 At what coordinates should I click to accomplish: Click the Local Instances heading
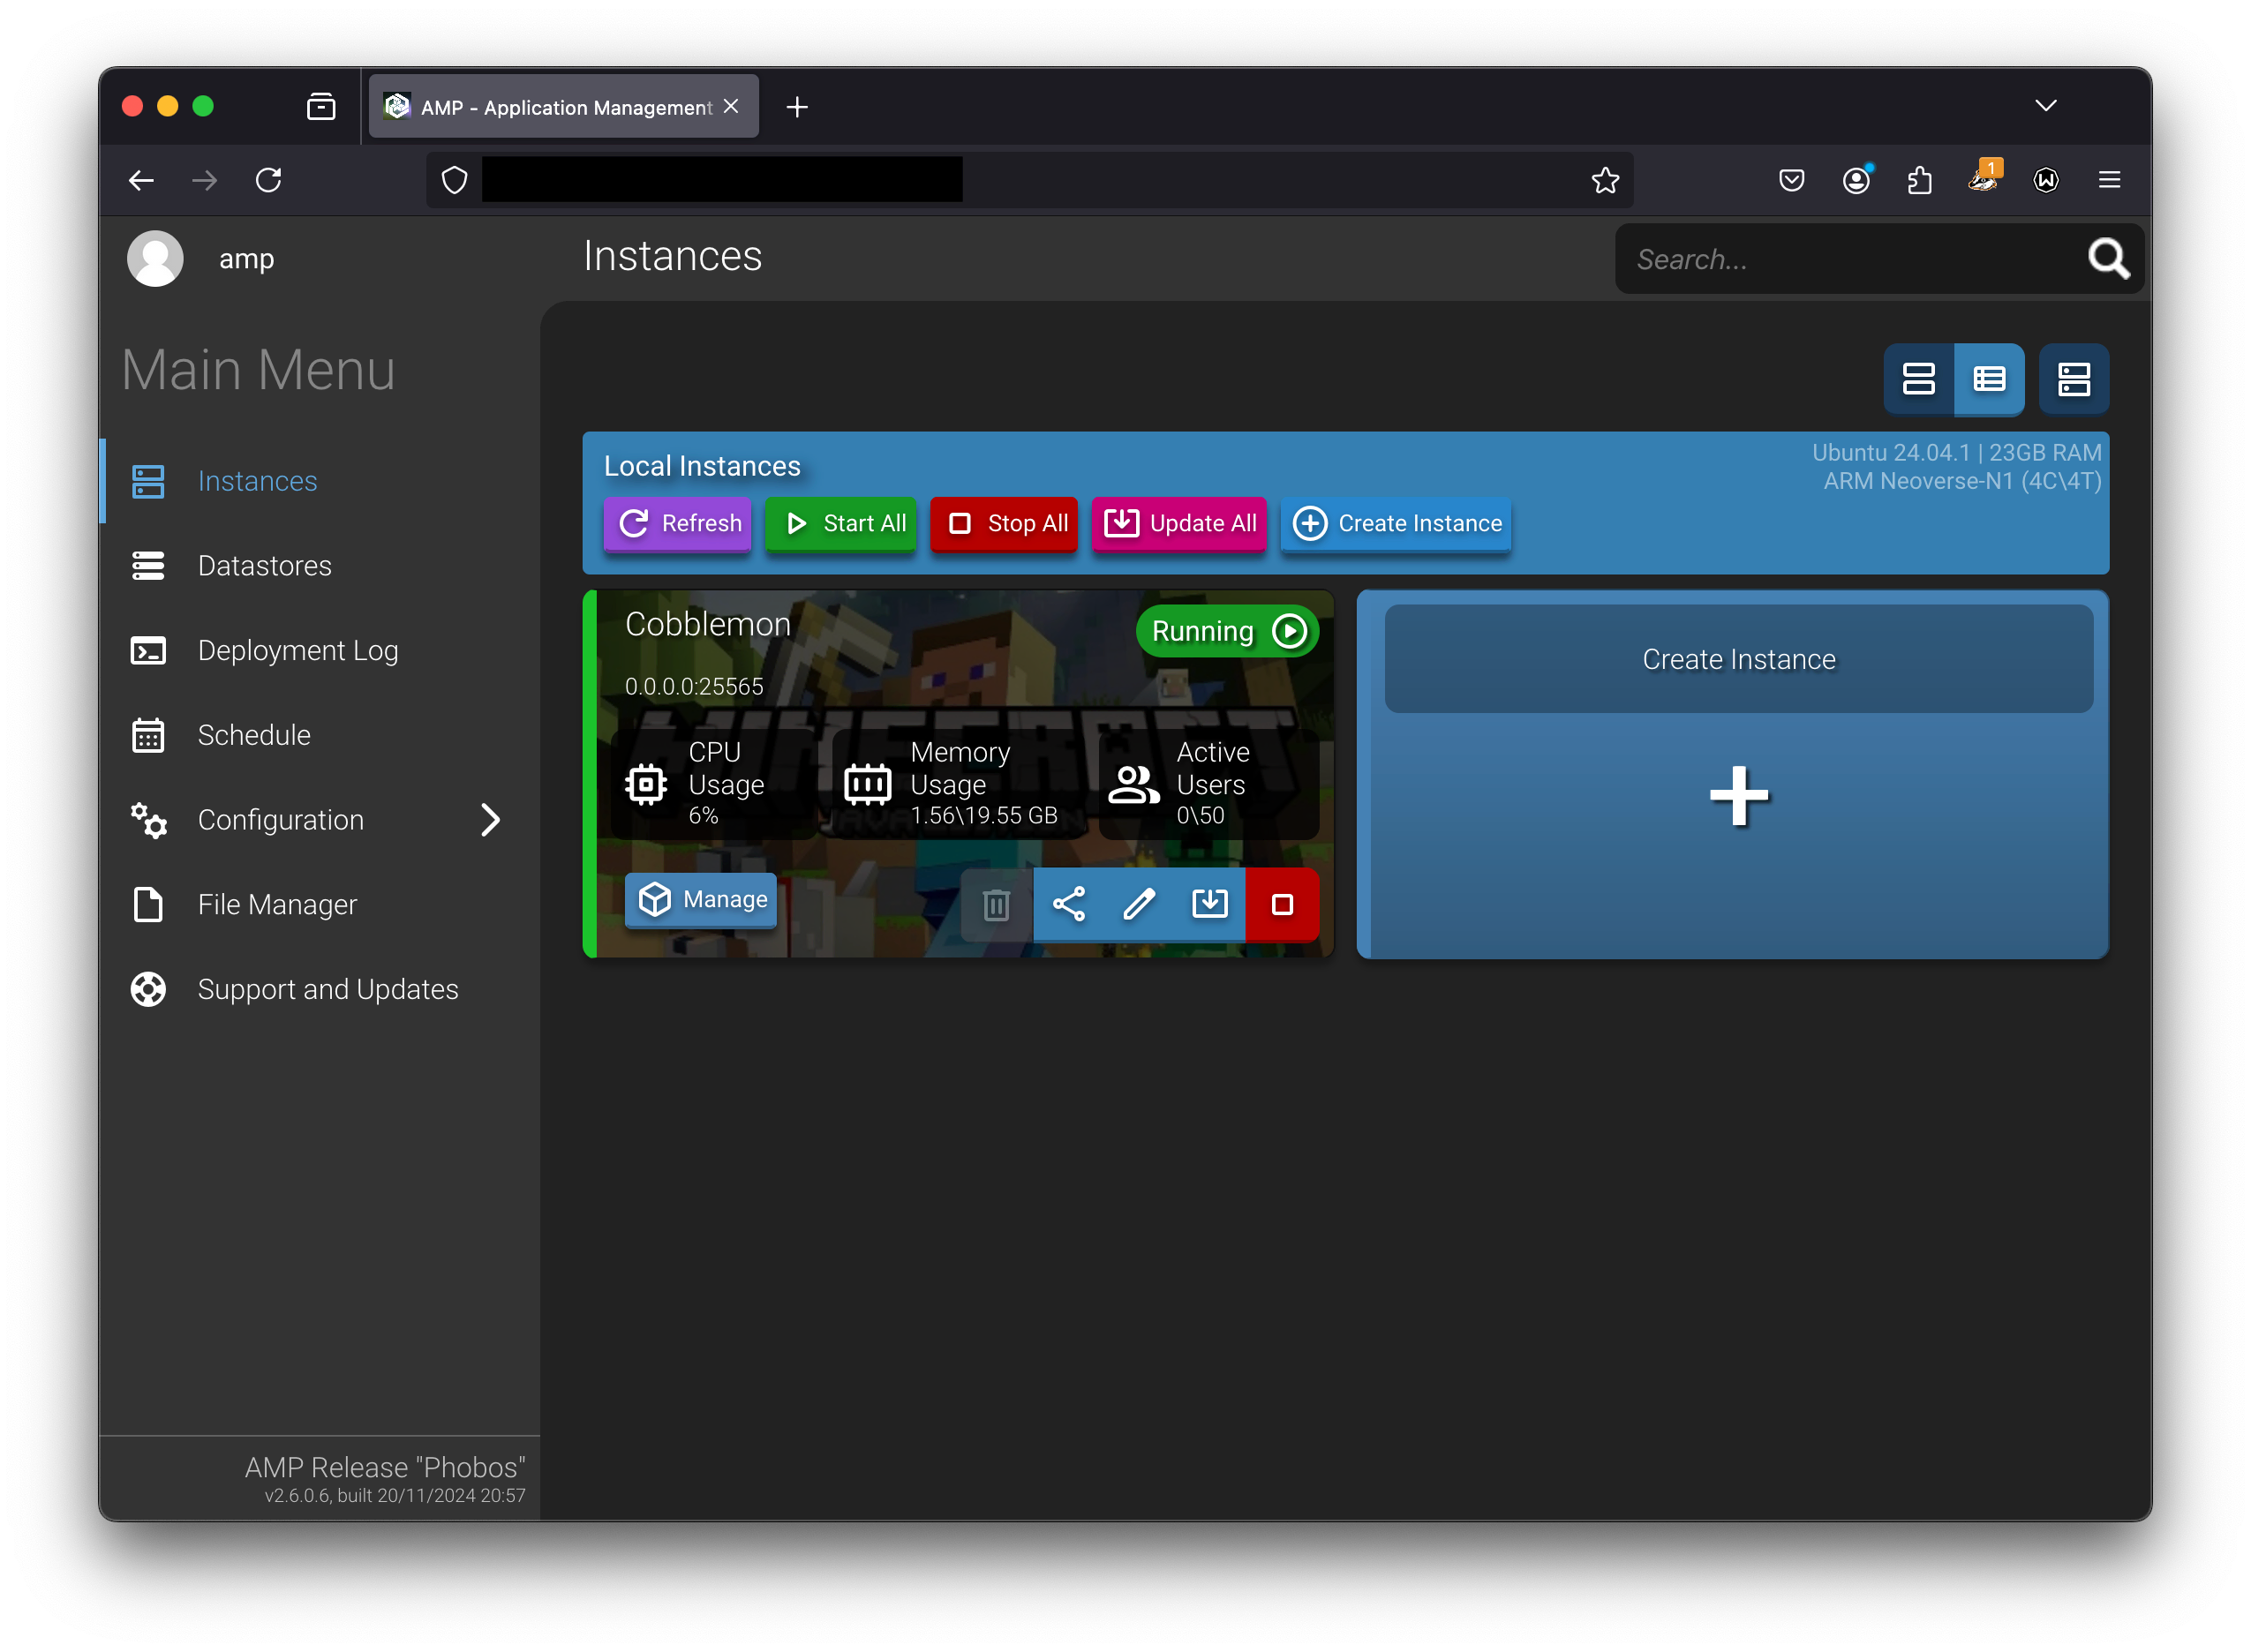click(x=703, y=467)
